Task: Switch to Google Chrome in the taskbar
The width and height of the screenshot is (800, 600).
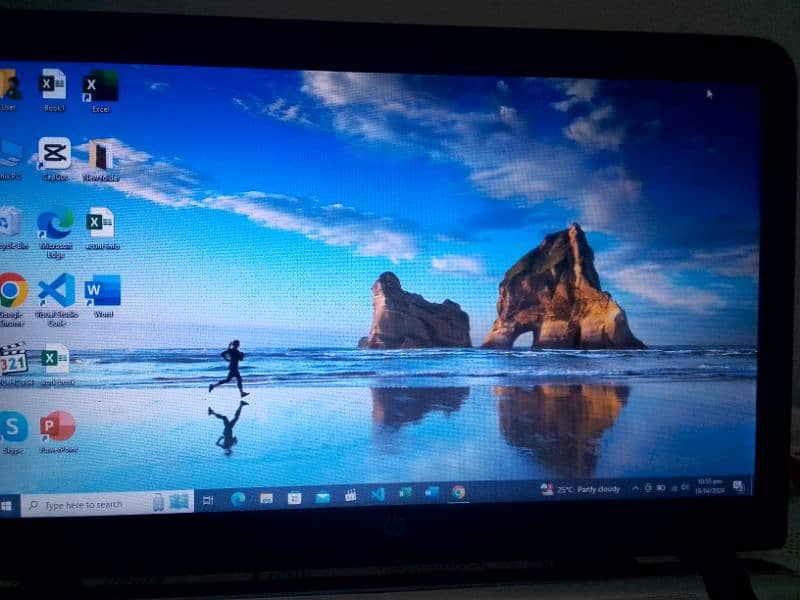Action: pyautogui.click(x=458, y=492)
